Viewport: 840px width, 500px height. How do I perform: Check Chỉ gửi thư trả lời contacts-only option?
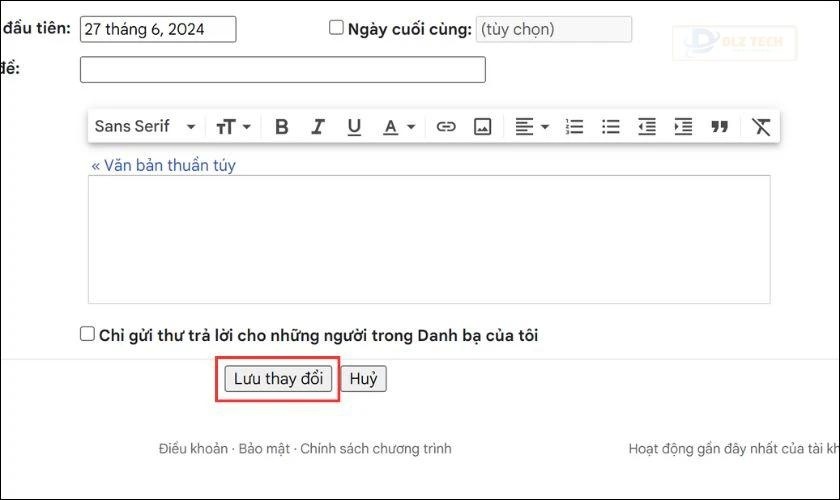(x=87, y=334)
